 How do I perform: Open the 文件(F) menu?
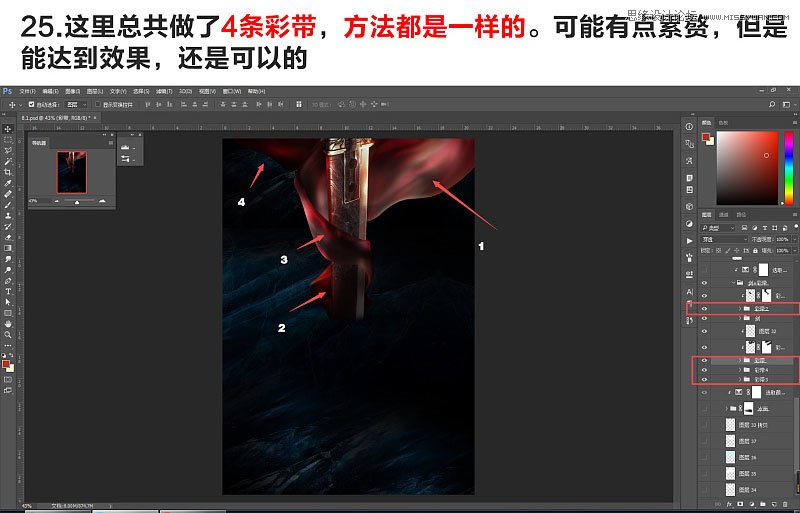click(28, 91)
